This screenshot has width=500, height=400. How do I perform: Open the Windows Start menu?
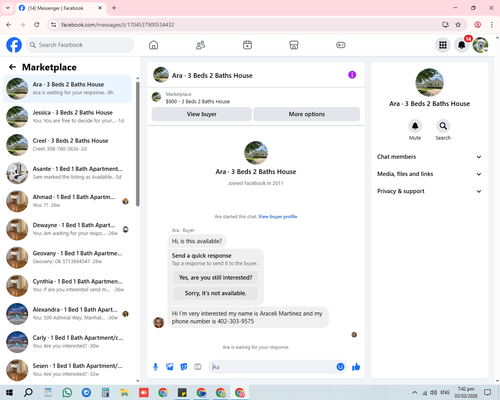9,392
